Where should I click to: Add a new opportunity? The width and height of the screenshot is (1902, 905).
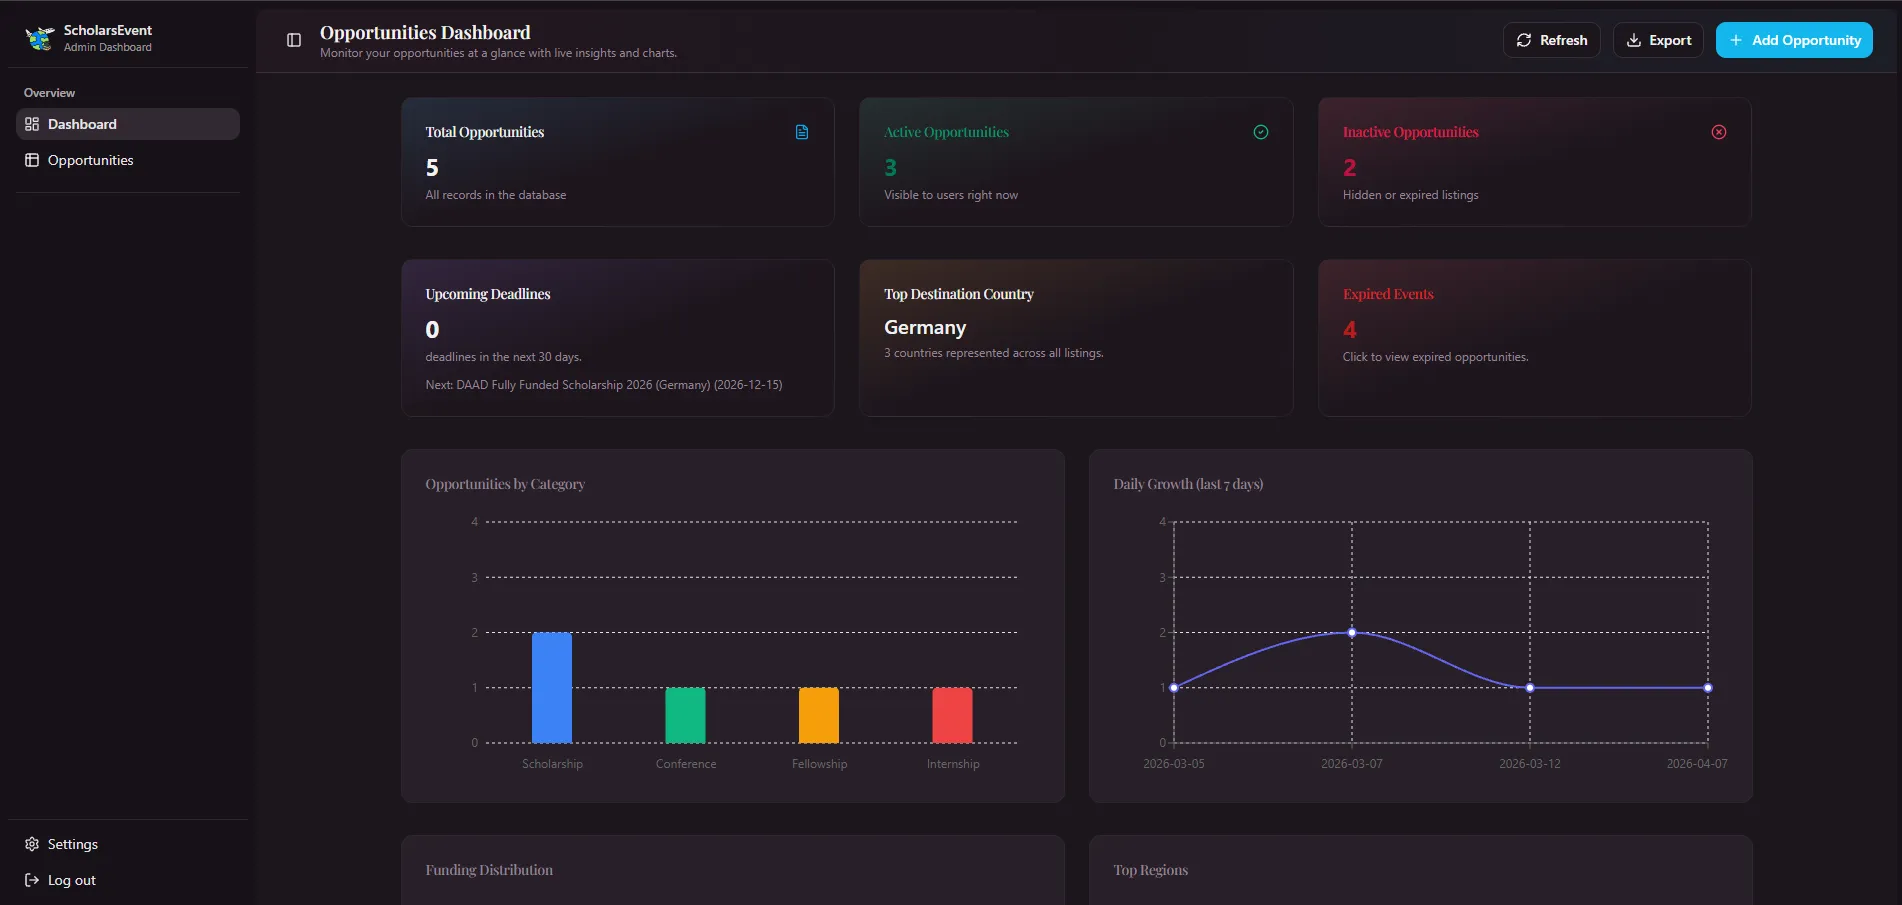pos(1794,40)
